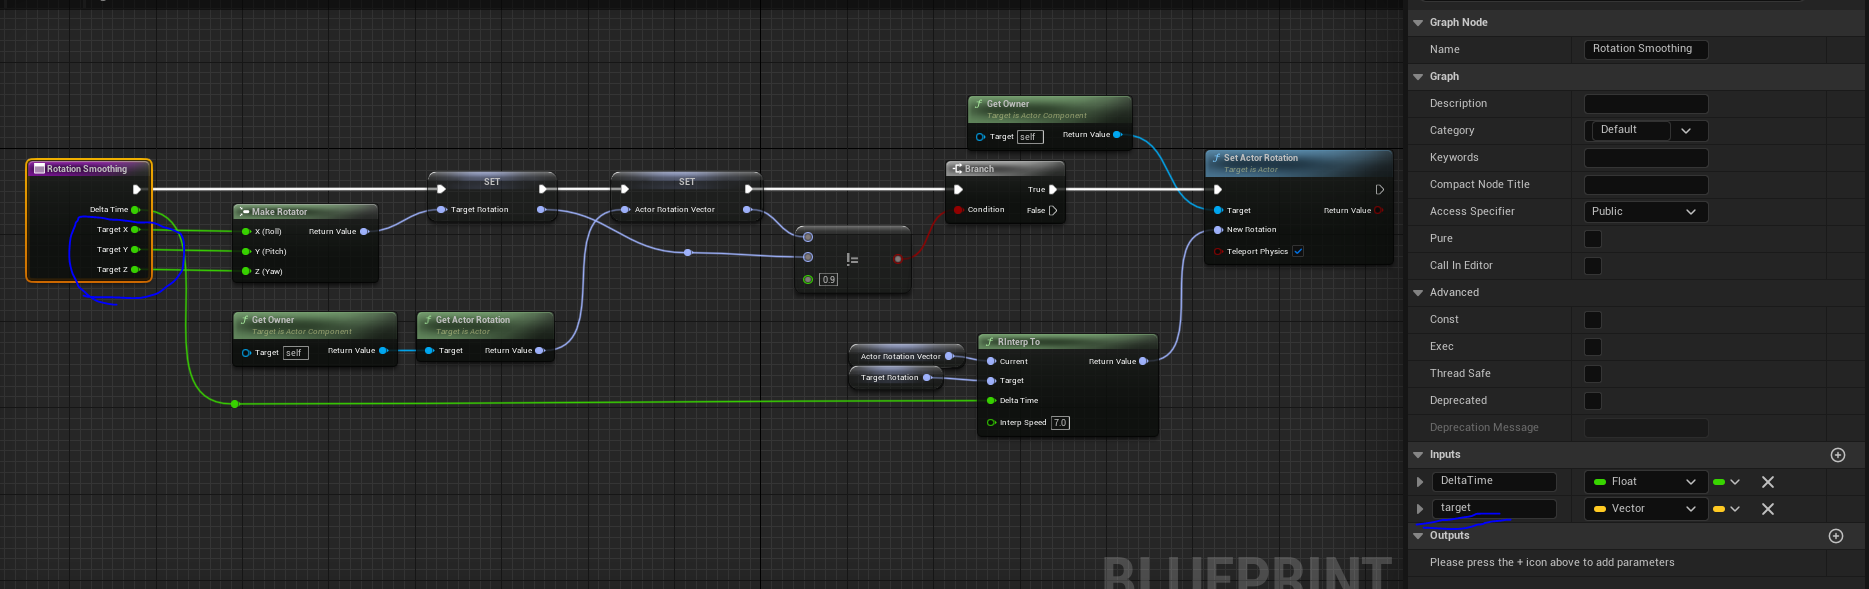Screen dimensions: 1869x589
Task: Toggle the Teleport Physics checkbox
Action: click(1298, 251)
